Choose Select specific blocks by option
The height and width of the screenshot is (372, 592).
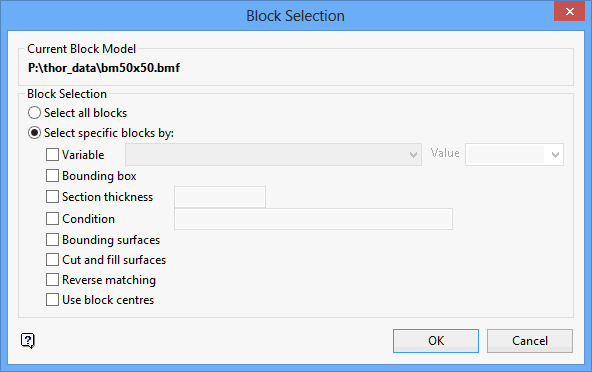tap(34, 133)
